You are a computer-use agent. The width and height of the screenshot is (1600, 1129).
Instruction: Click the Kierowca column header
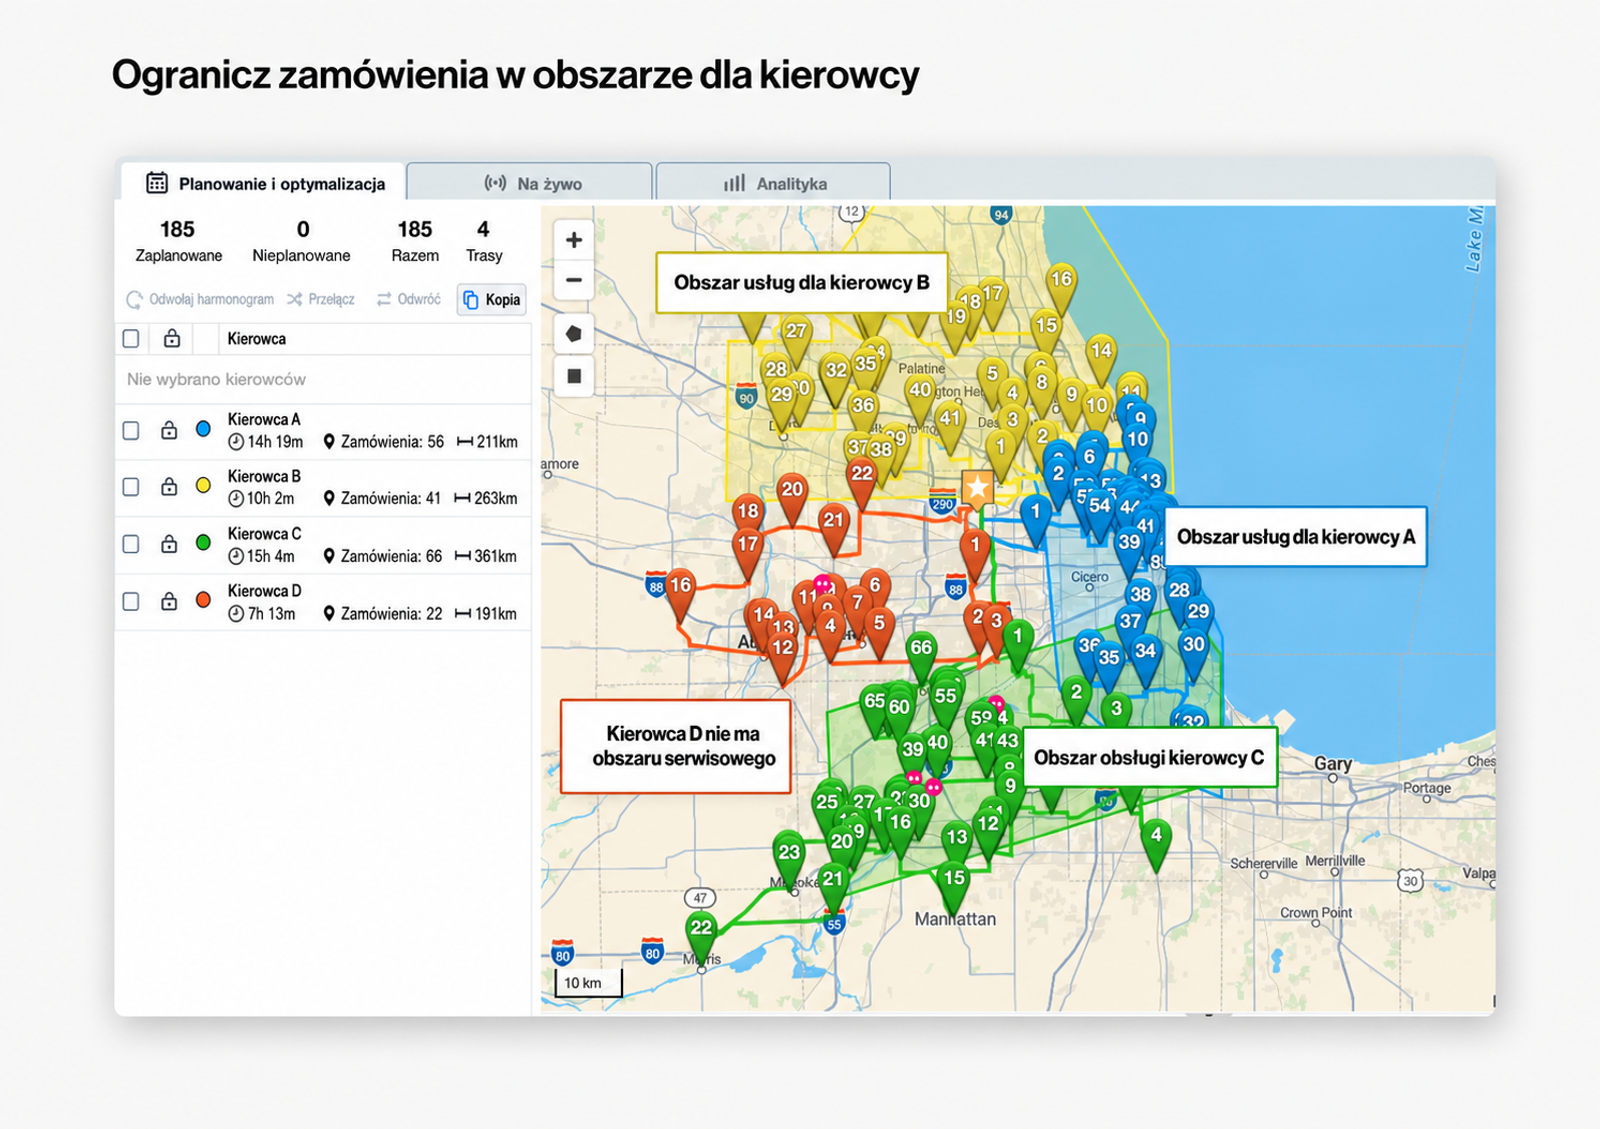pyautogui.click(x=256, y=339)
